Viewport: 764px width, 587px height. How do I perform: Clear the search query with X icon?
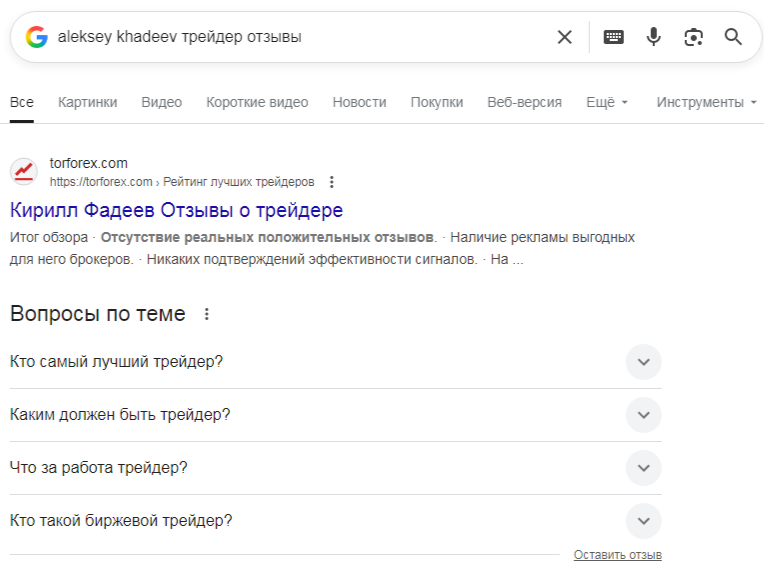(x=565, y=37)
